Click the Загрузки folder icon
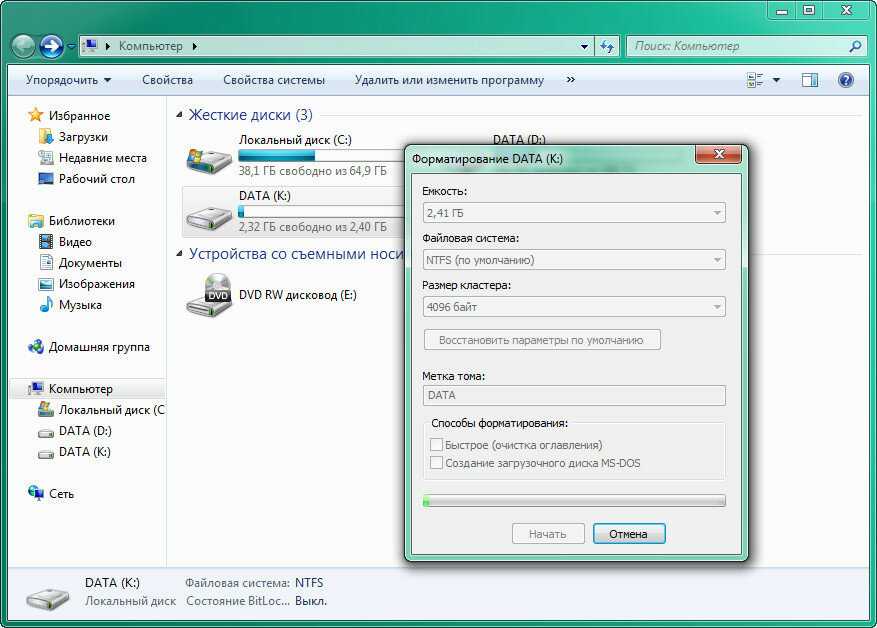 pyautogui.click(x=45, y=136)
